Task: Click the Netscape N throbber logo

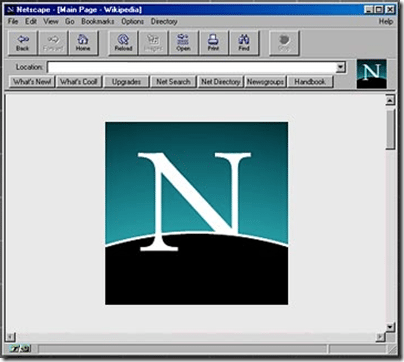Action: [x=371, y=74]
